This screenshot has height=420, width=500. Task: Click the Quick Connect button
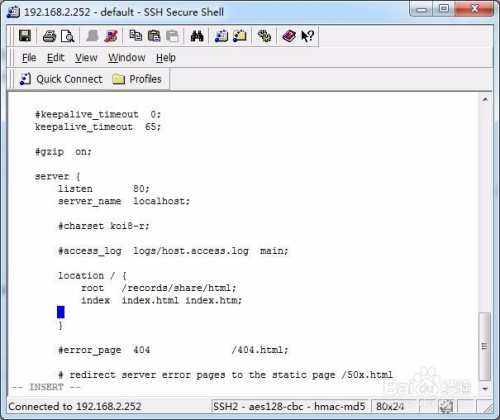coord(61,79)
